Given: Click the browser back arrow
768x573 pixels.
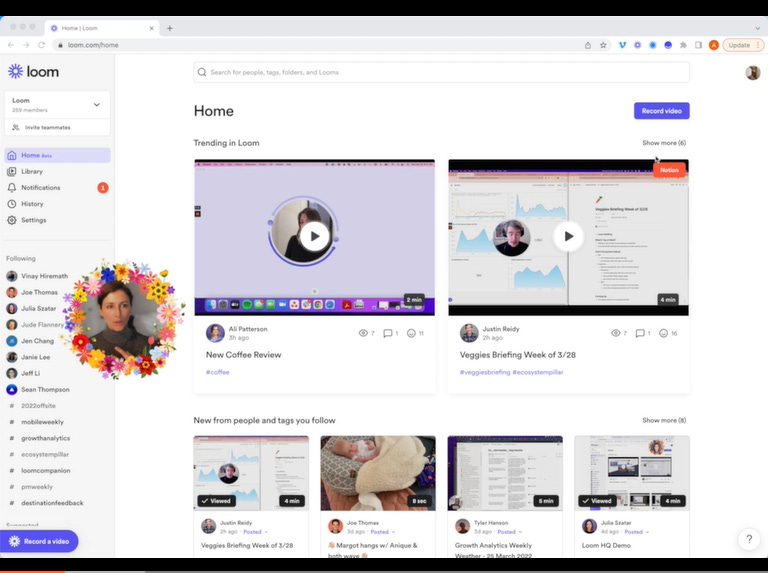Looking at the screenshot, I should [11, 45].
